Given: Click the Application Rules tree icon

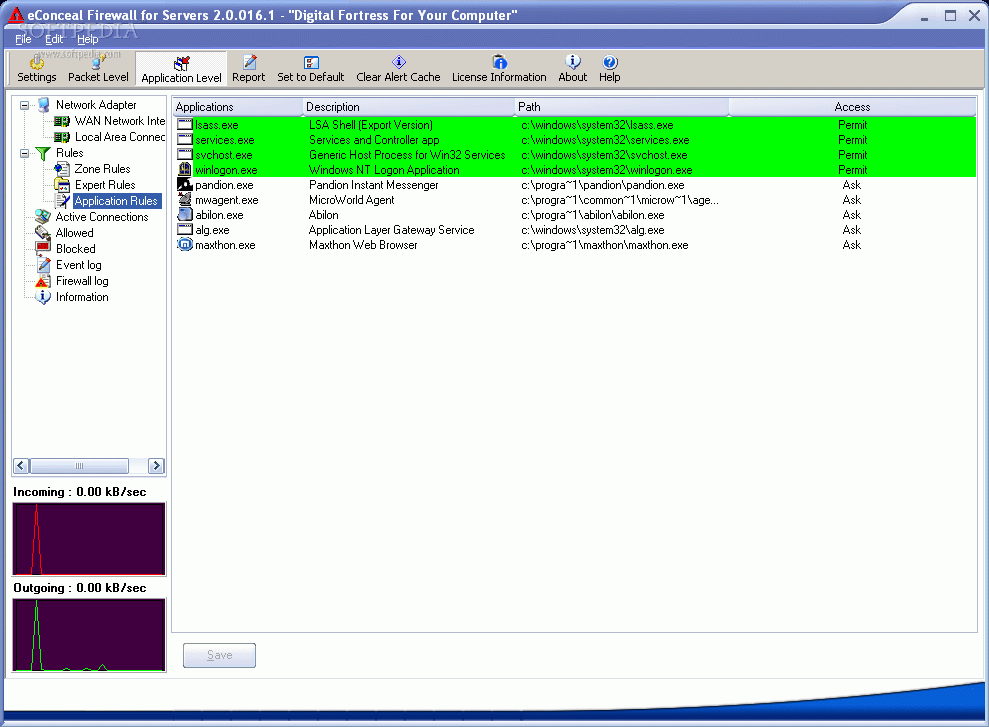Looking at the screenshot, I should tap(62, 201).
